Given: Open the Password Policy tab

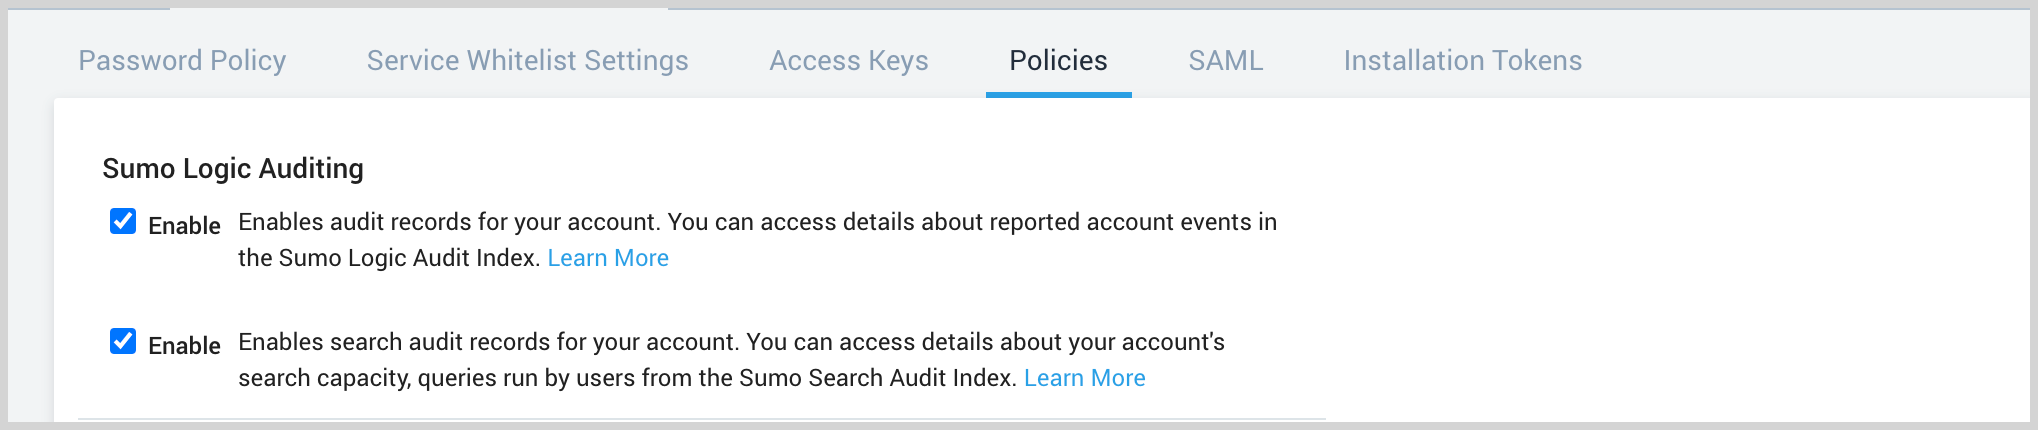Looking at the screenshot, I should 182,61.
